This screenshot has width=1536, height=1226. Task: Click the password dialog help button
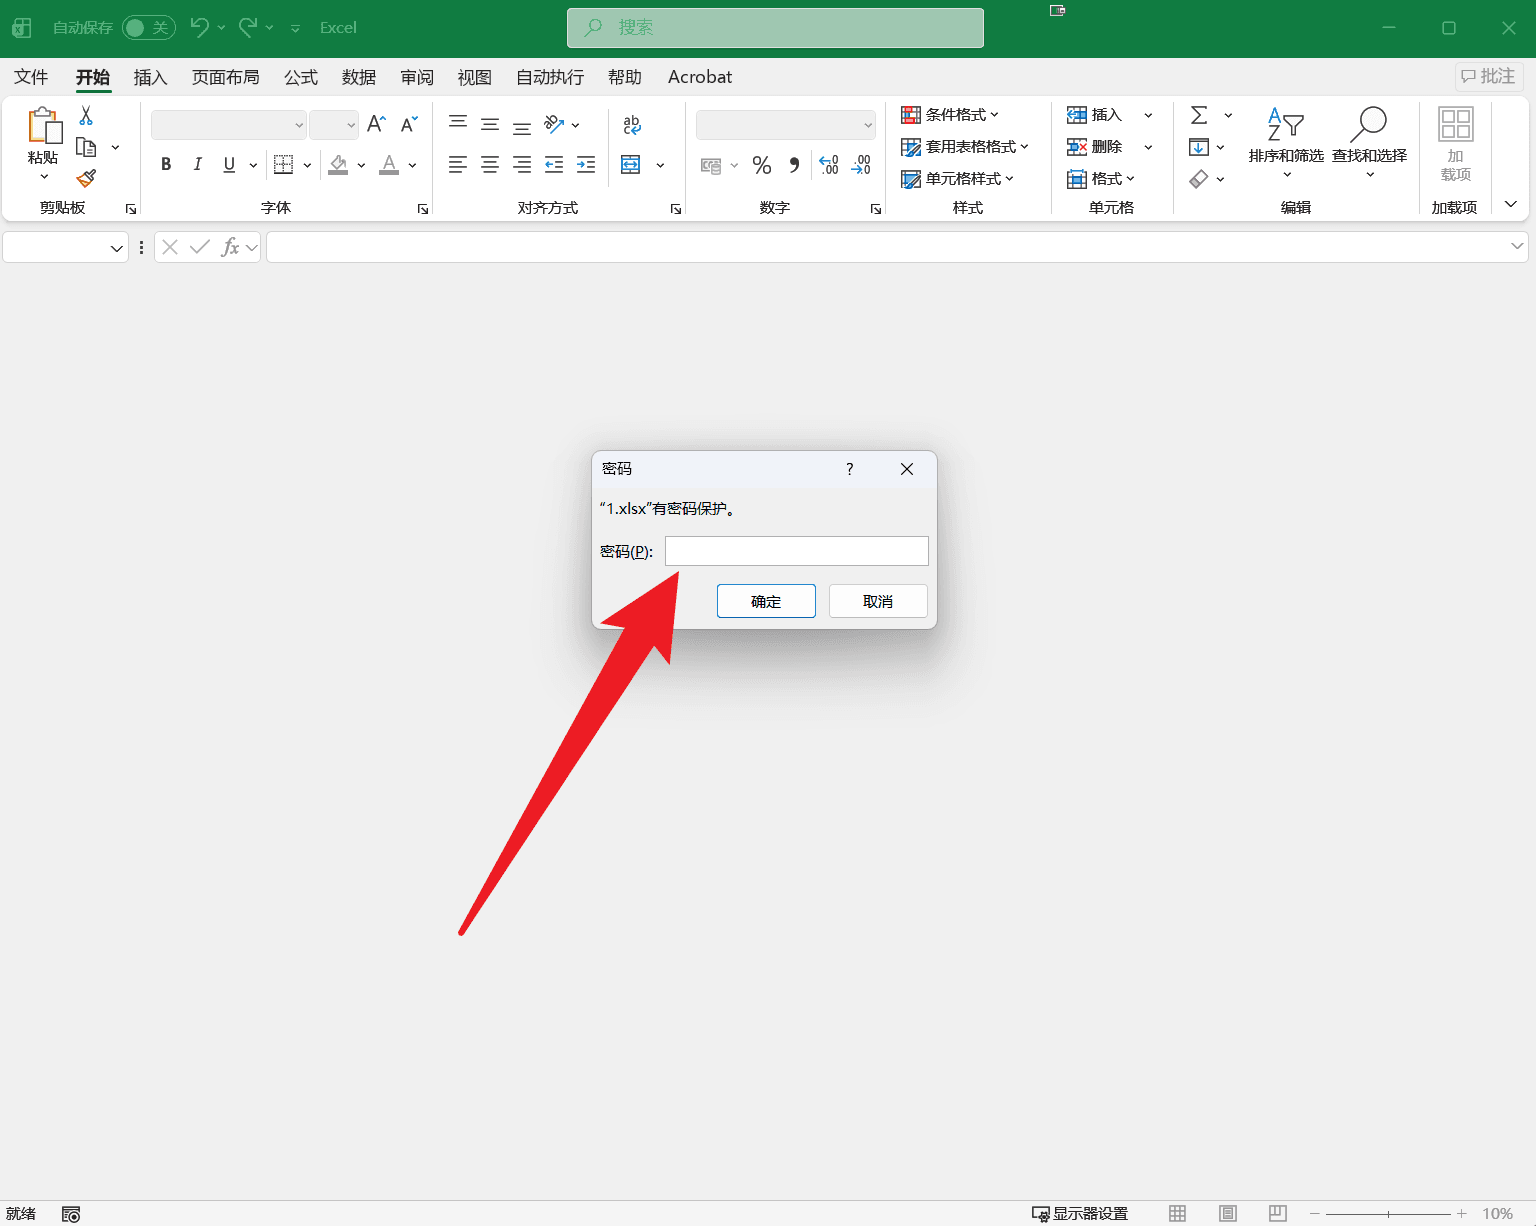850,469
